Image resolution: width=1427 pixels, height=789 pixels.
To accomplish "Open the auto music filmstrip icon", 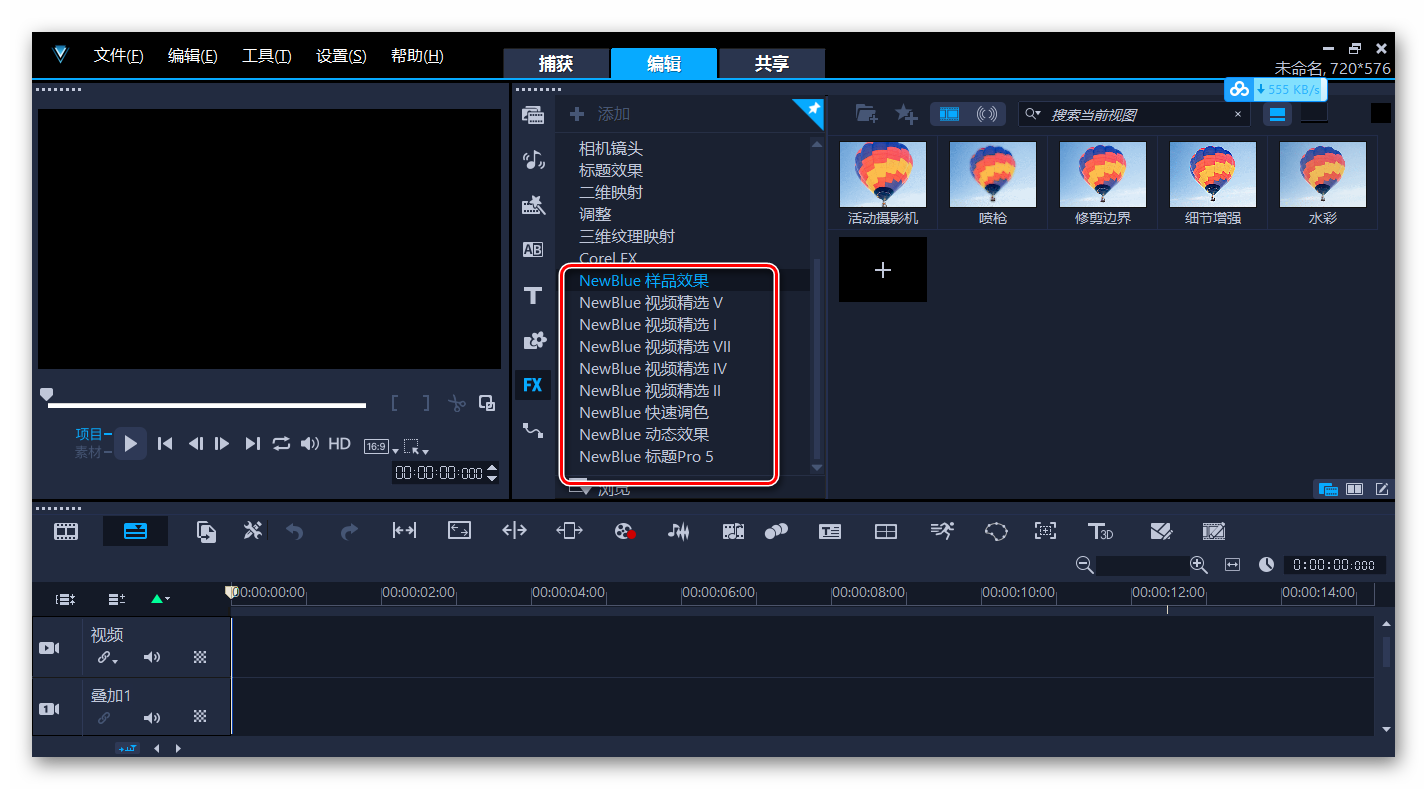I will 733,532.
